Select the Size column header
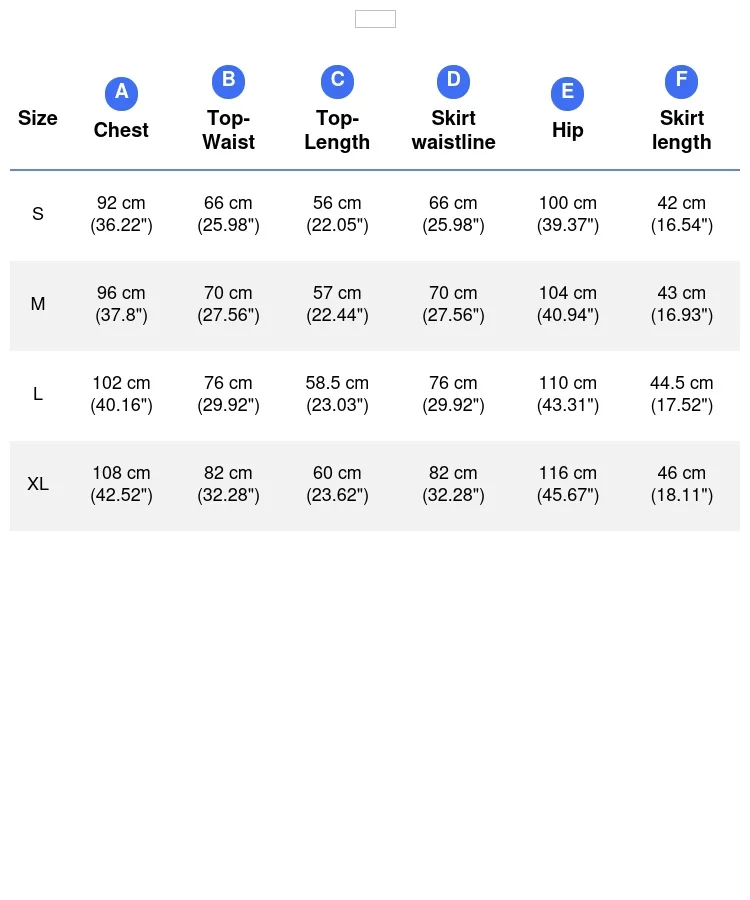The image size is (750, 900). (x=38, y=118)
